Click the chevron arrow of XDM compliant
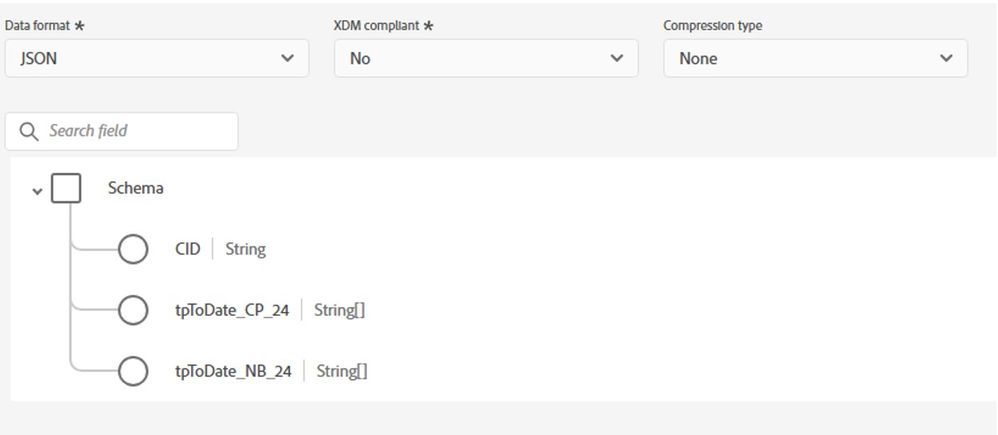998x435 pixels. click(617, 59)
